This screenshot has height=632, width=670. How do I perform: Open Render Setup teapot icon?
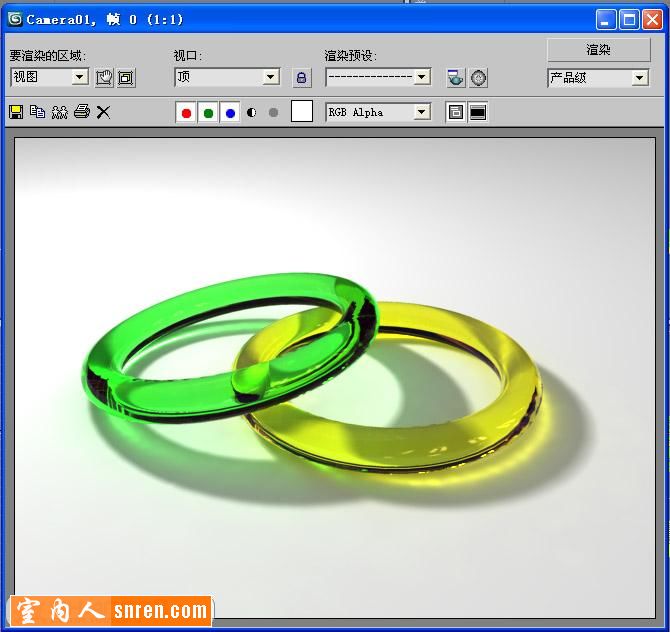(455, 78)
